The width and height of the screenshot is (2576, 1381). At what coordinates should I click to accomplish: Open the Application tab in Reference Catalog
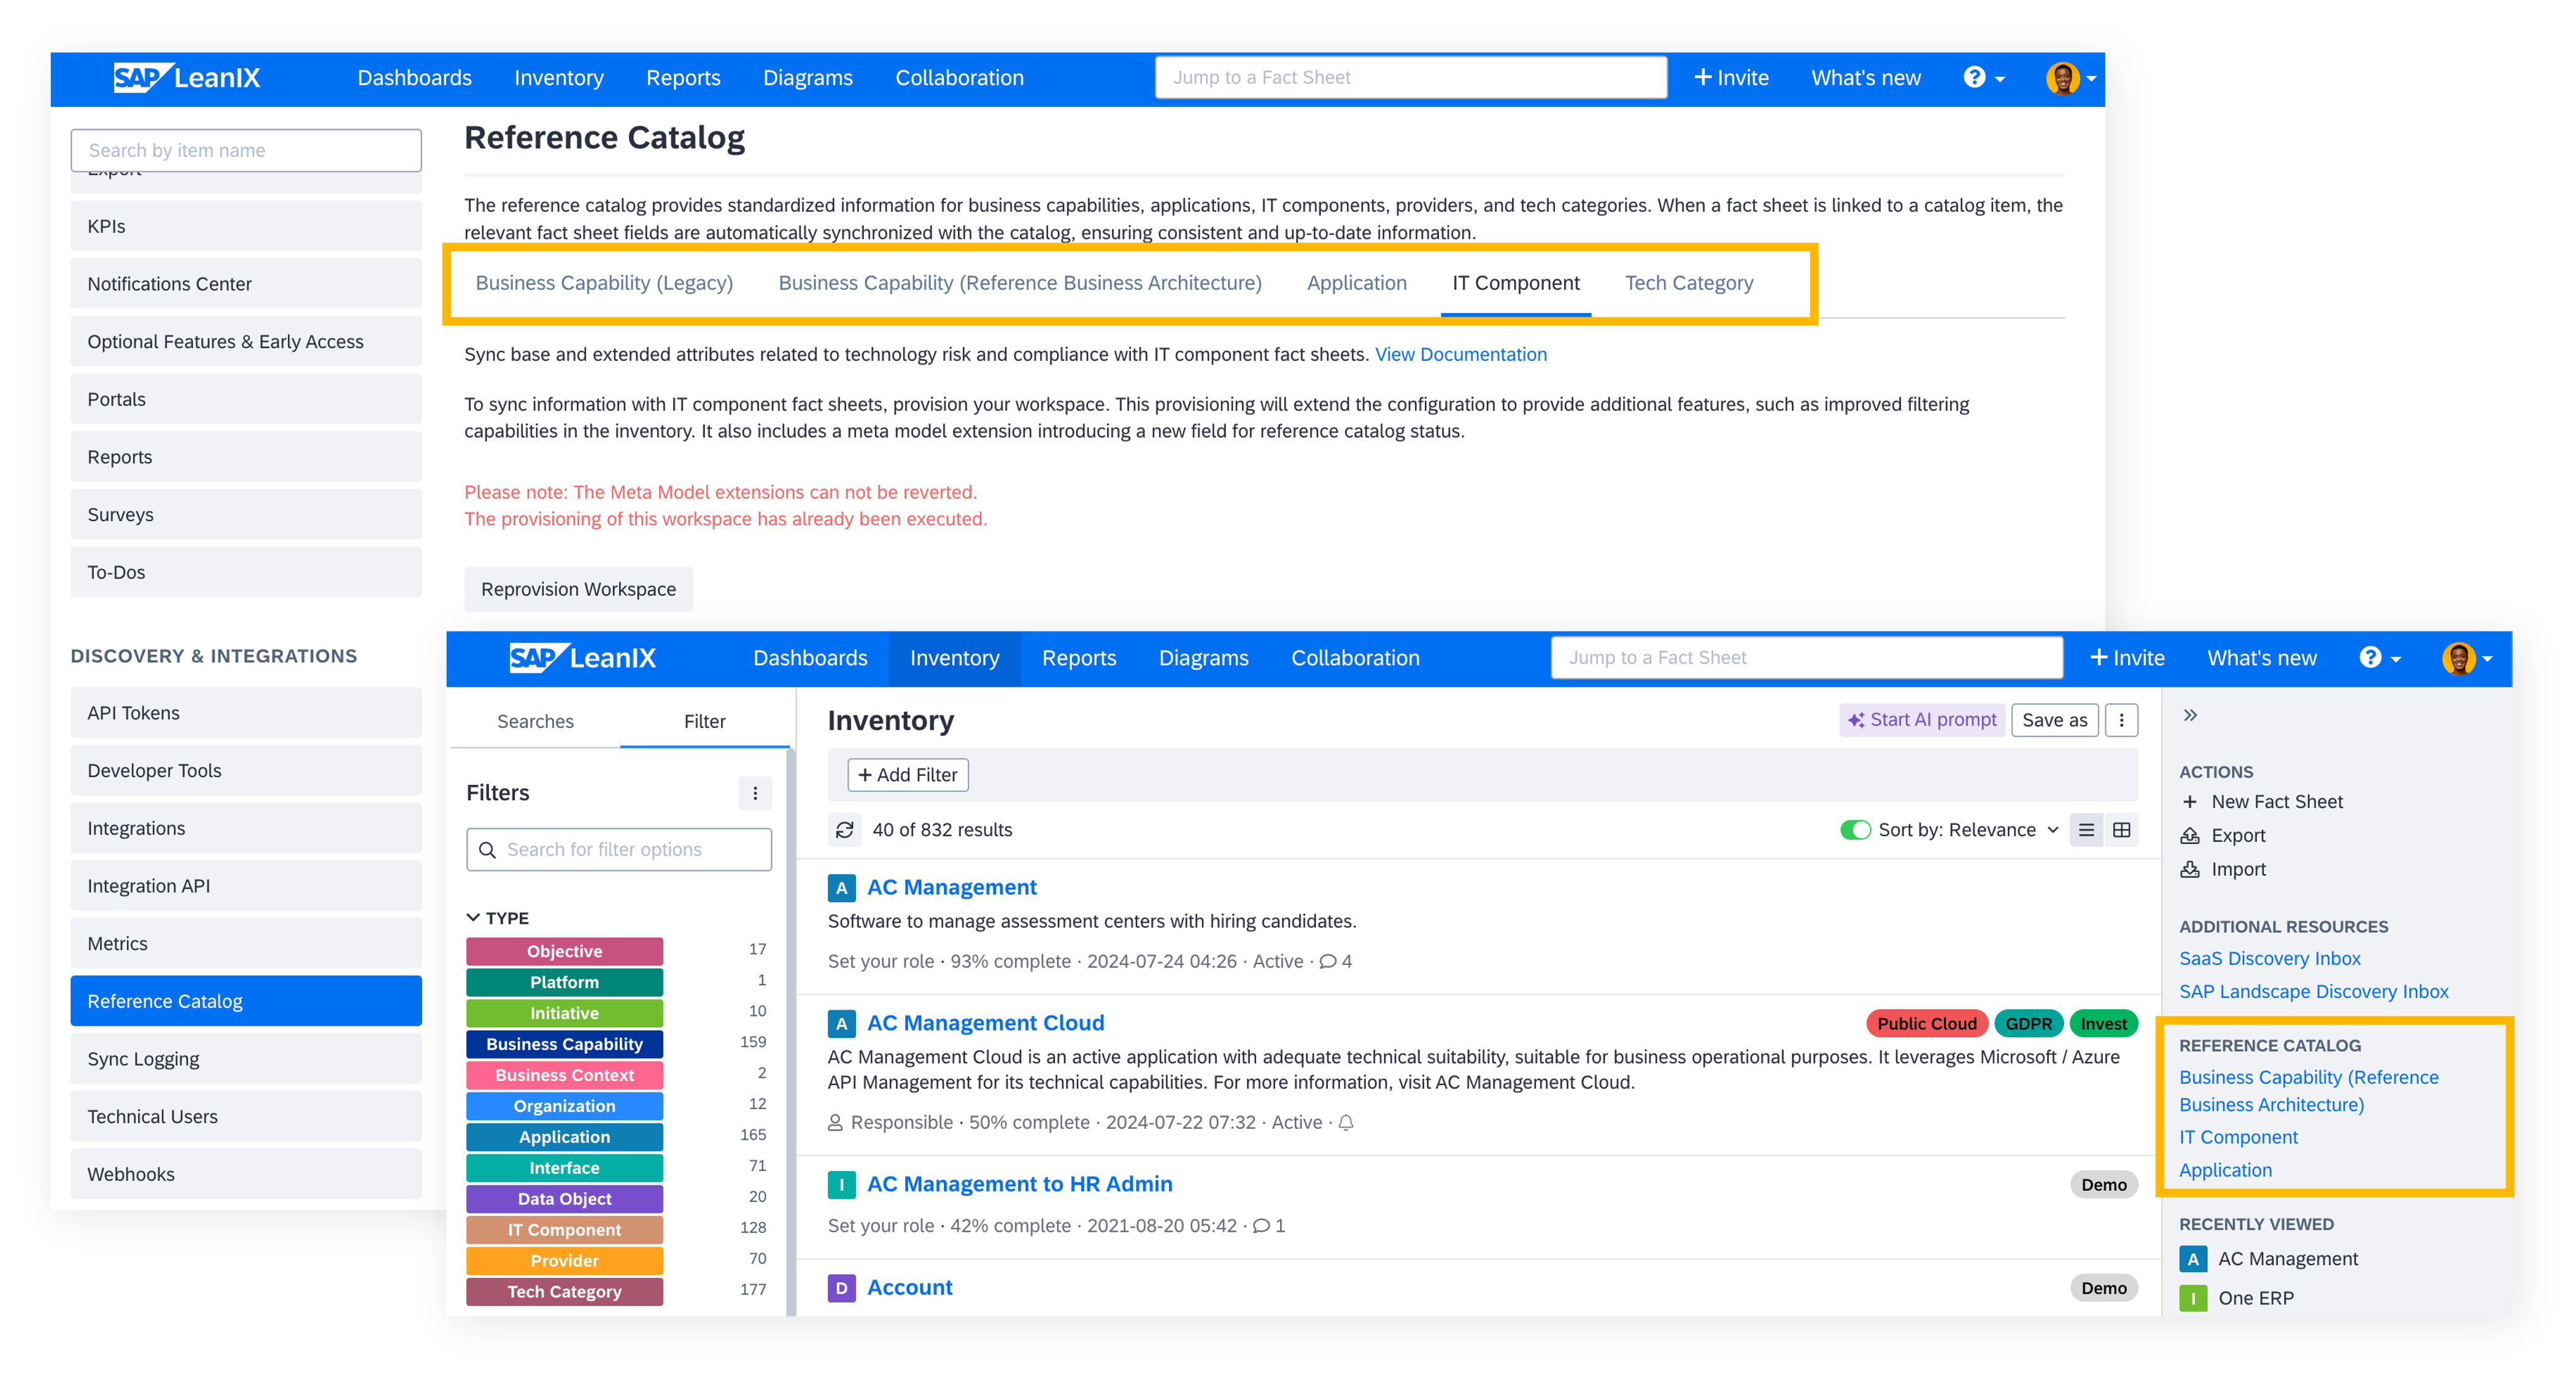pos(1356,283)
